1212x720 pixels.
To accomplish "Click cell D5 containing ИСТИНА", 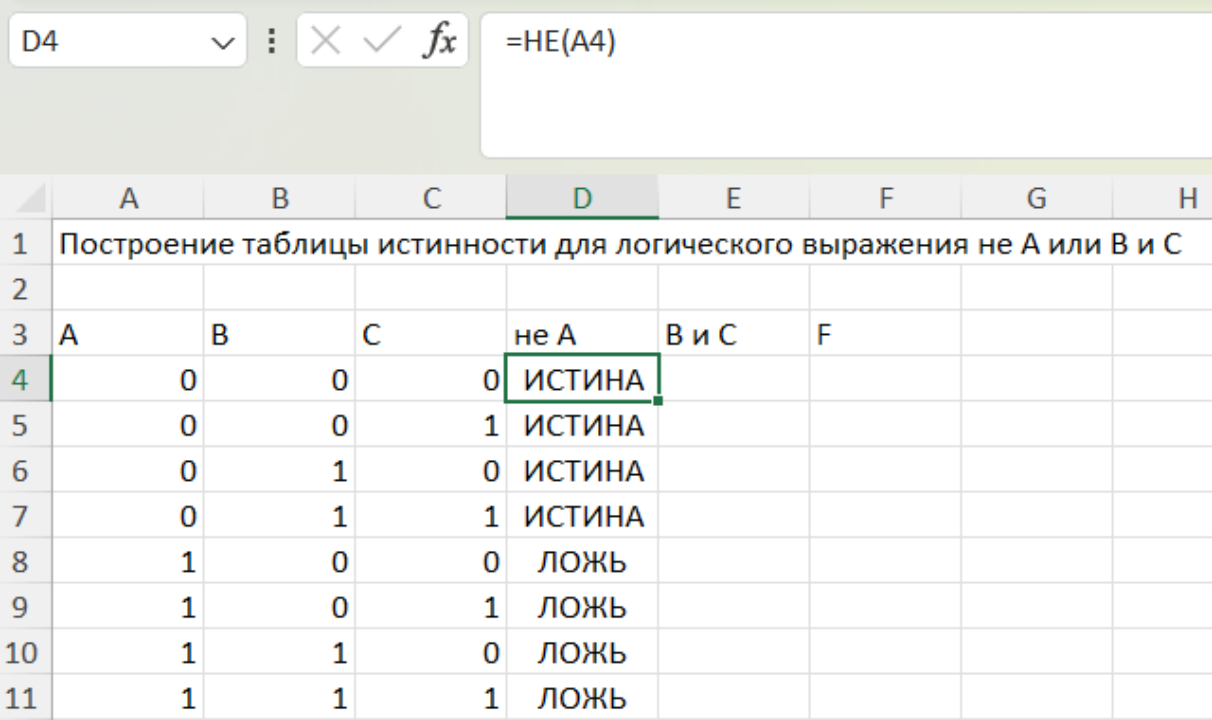I will (582, 425).
